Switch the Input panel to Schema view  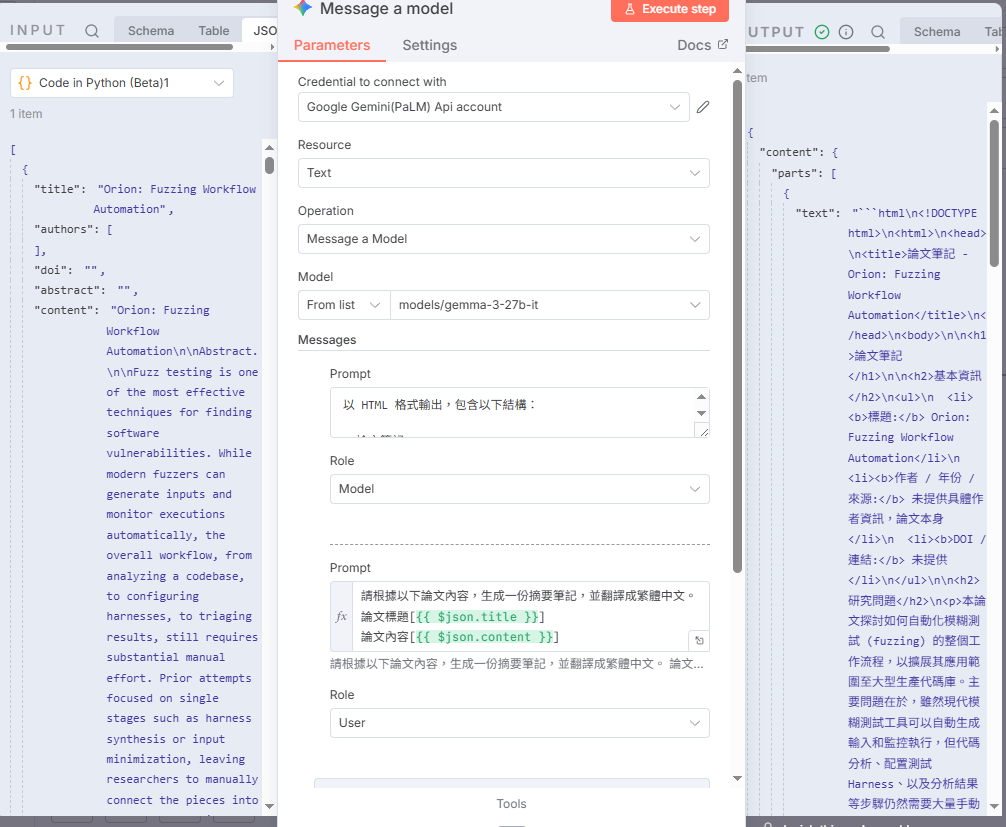151,31
